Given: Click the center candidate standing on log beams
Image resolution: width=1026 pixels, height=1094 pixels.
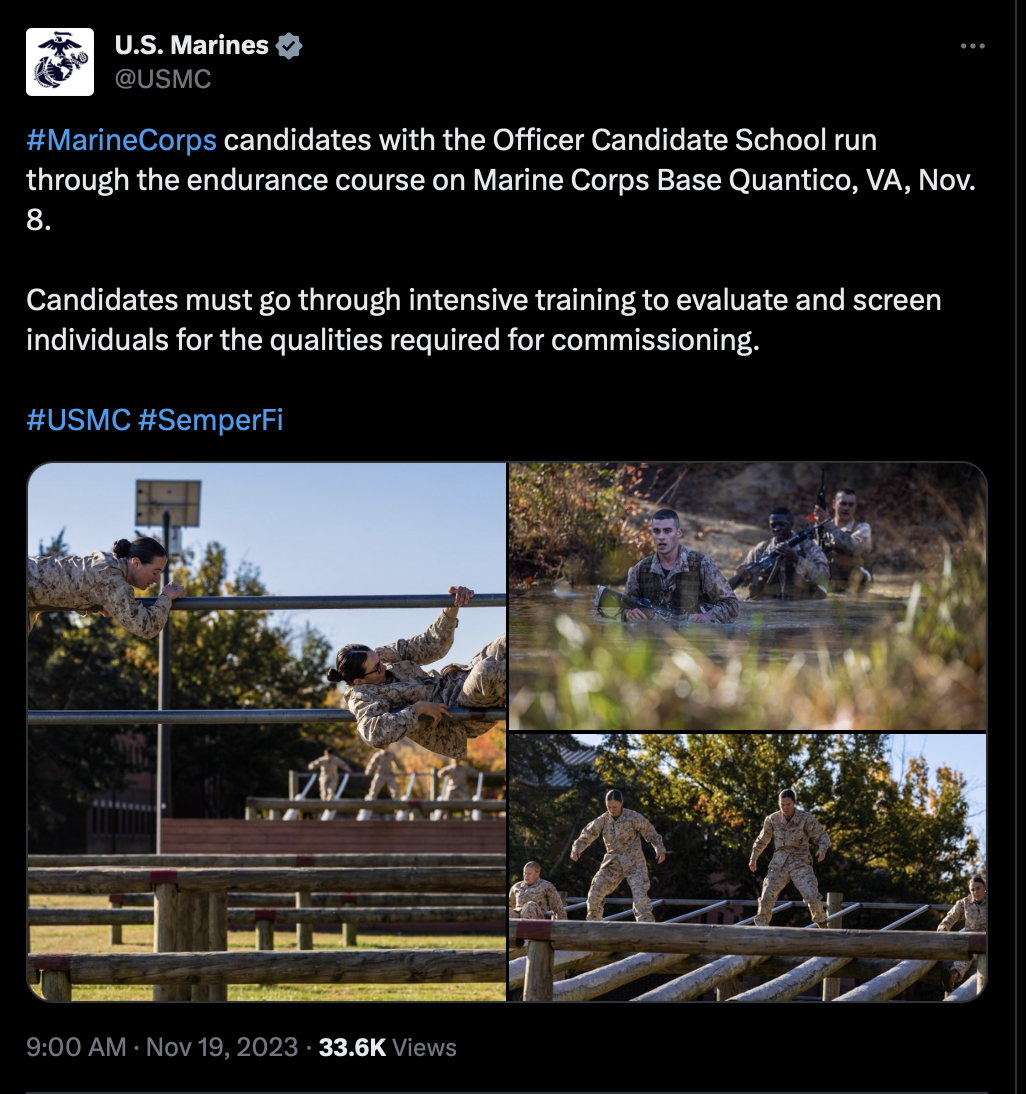Looking at the screenshot, I should tap(789, 857).
